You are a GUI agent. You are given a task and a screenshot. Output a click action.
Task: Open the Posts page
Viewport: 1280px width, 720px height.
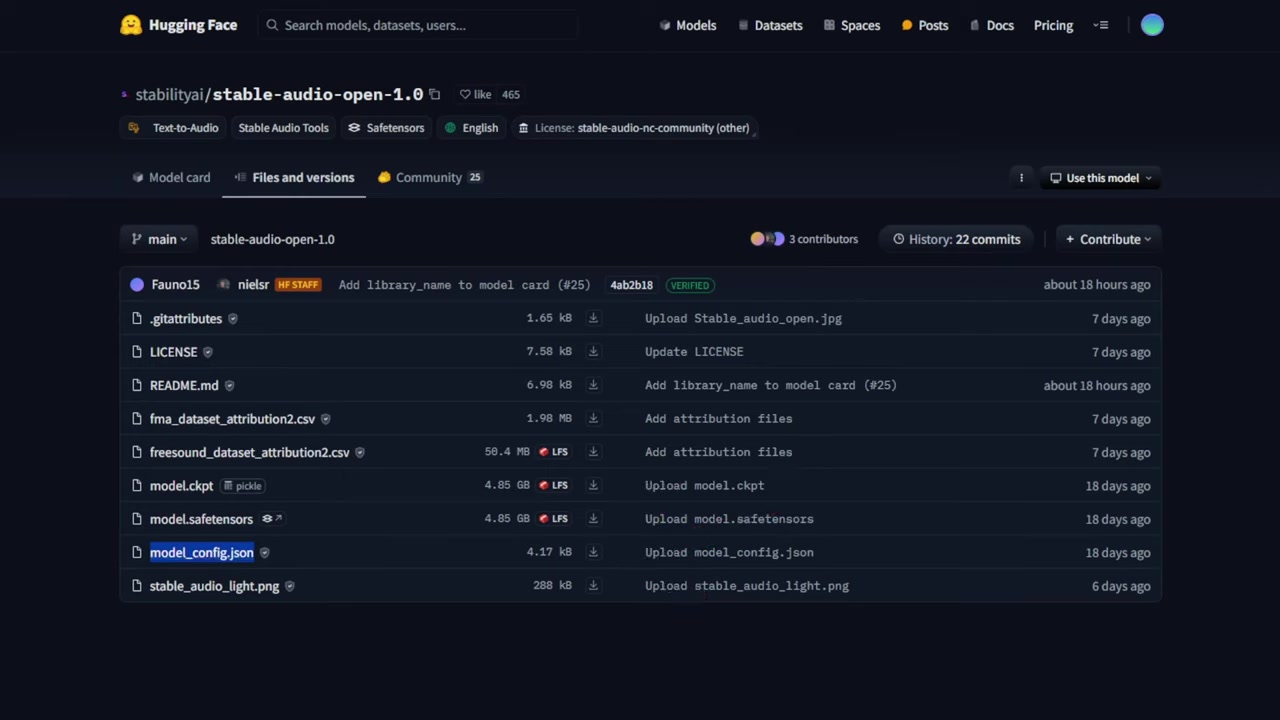[x=925, y=25]
